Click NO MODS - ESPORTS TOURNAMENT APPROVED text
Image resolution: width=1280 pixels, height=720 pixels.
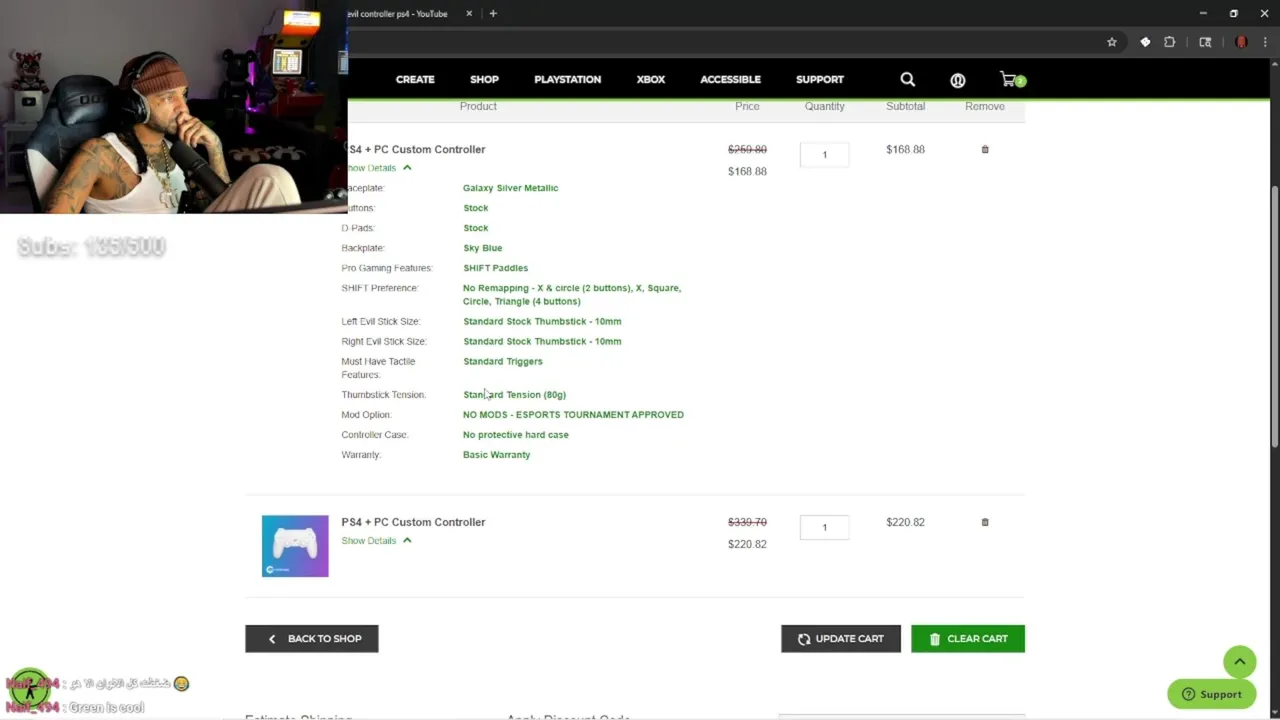click(x=573, y=415)
